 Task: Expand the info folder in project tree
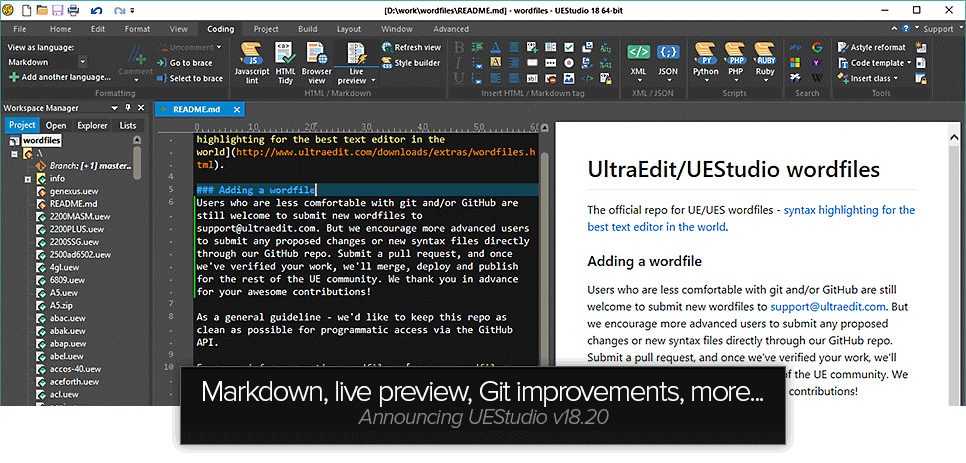28,179
